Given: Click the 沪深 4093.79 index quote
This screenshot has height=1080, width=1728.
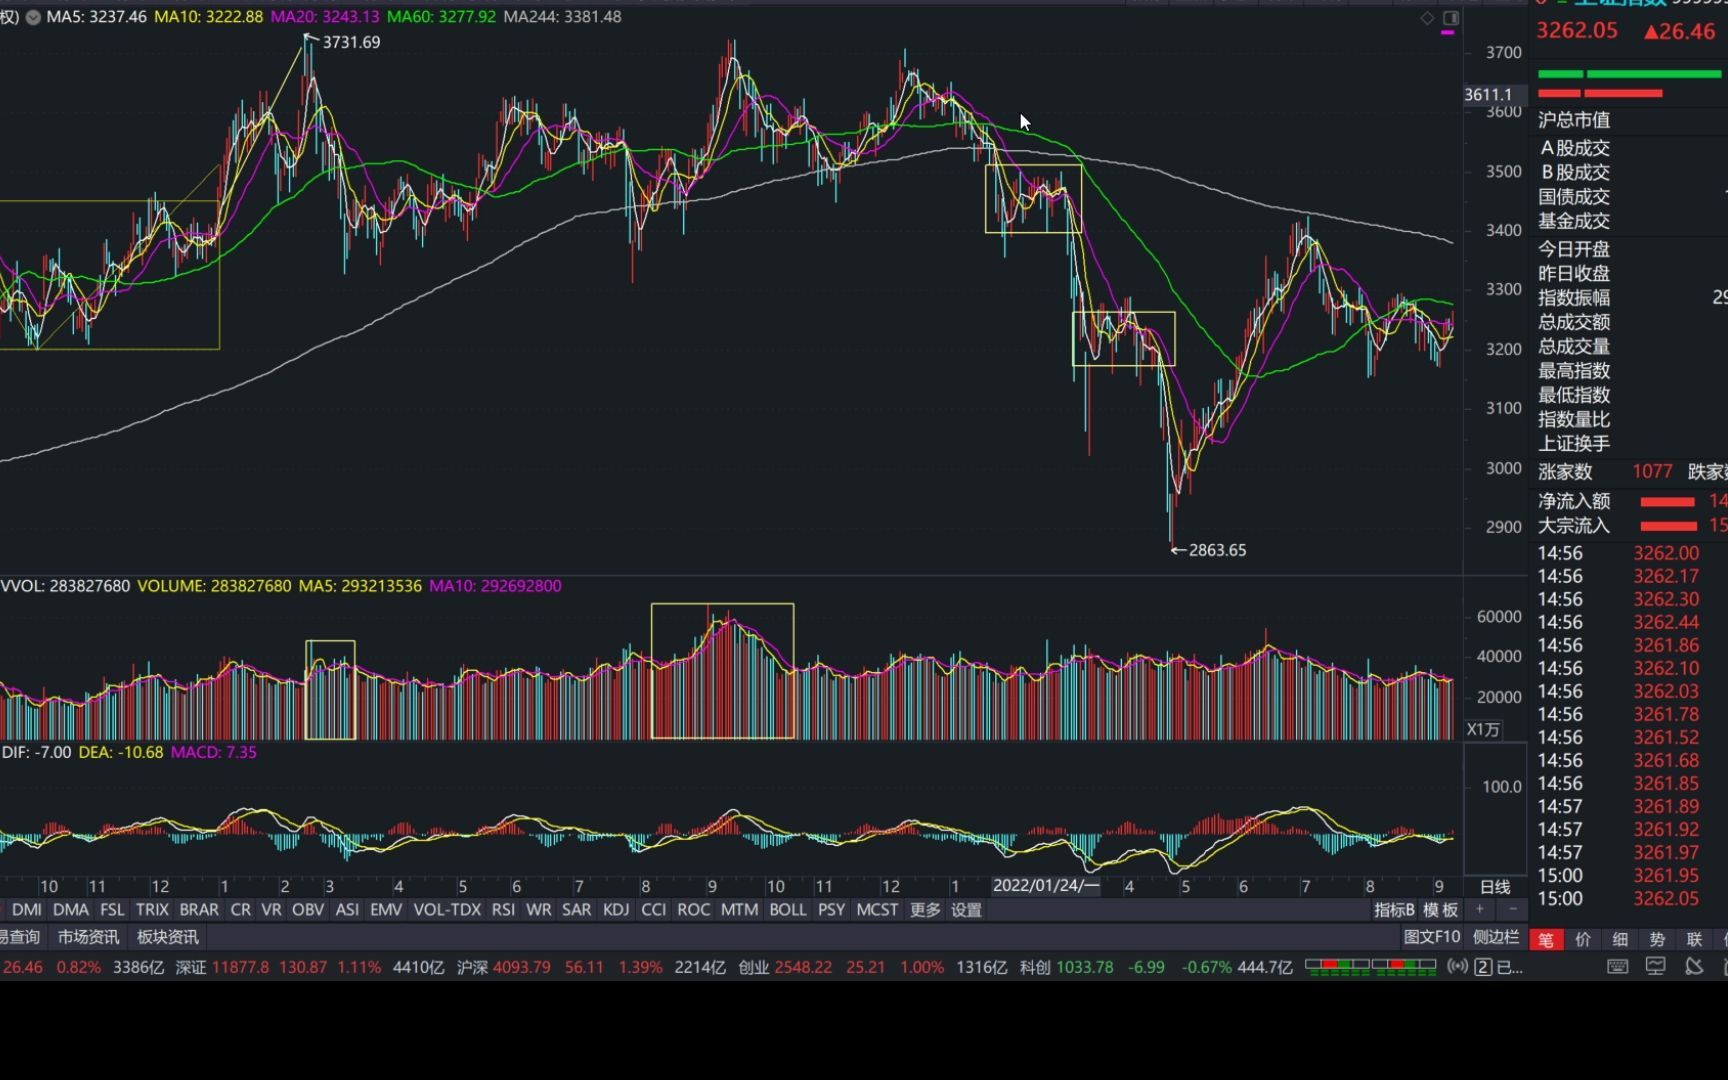Looking at the screenshot, I should coord(503,967).
